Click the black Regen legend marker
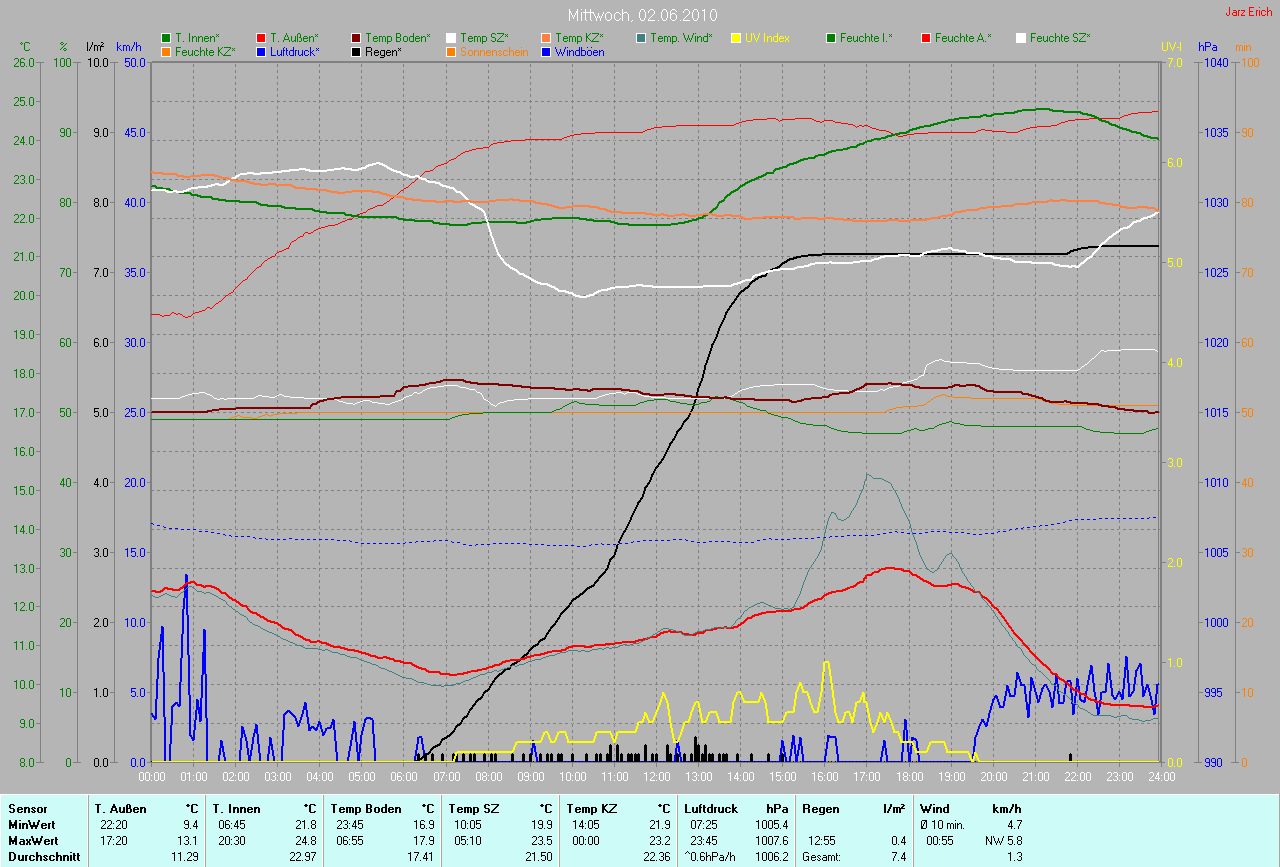This screenshot has height=867, width=1280. (x=357, y=51)
